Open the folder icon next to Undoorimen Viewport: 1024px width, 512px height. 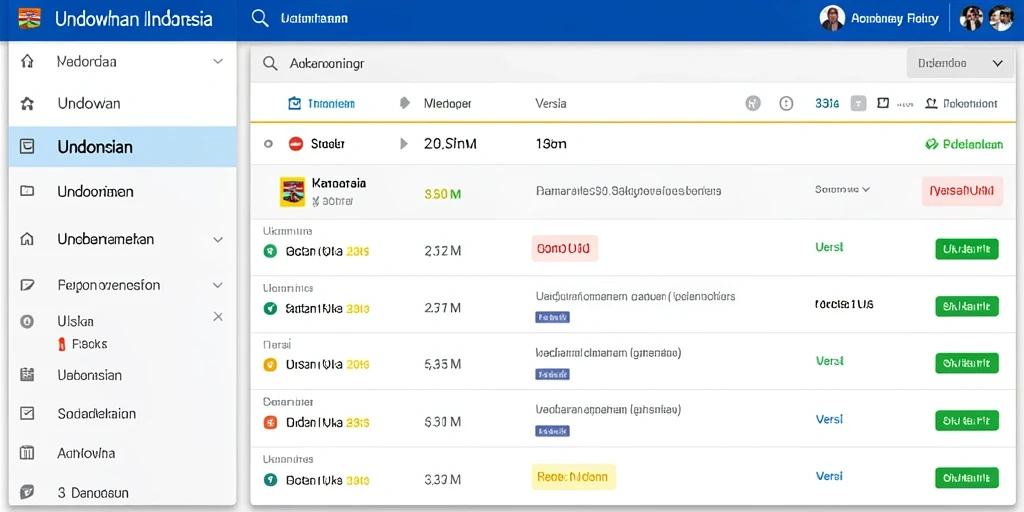27,191
